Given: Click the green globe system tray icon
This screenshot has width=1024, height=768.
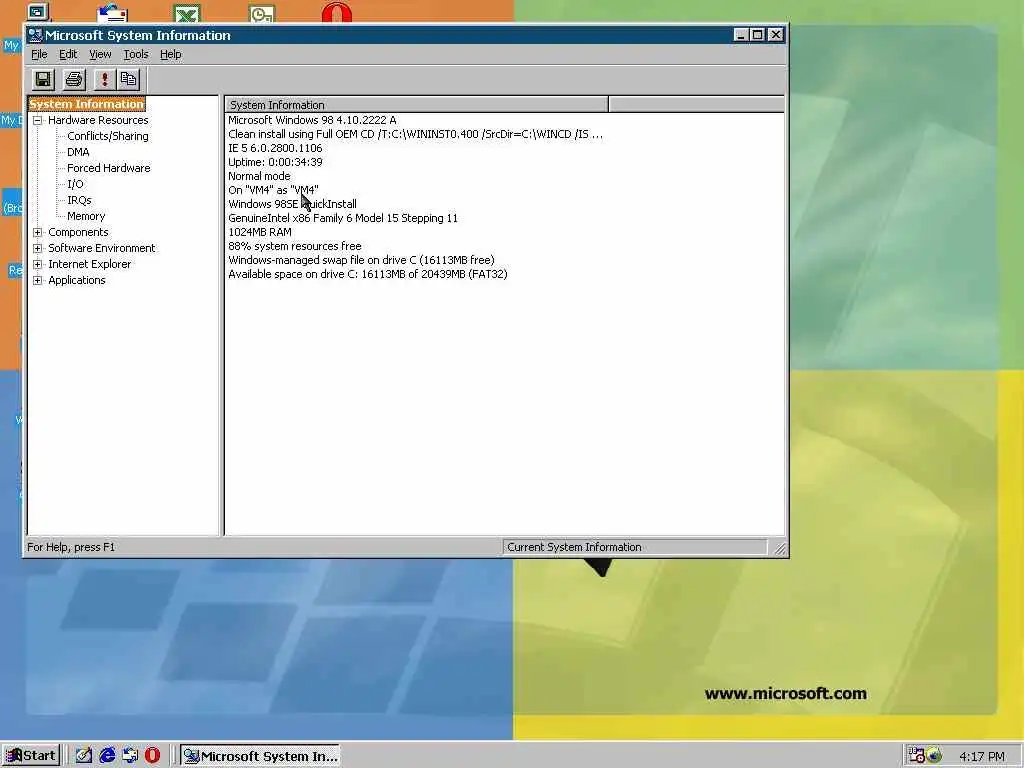Looking at the screenshot, I should [x=934, y=756].
